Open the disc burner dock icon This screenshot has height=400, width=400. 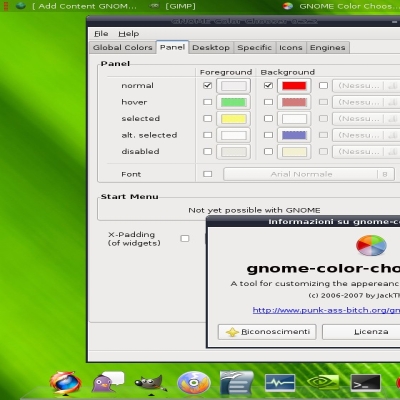[x=194, y=383]
